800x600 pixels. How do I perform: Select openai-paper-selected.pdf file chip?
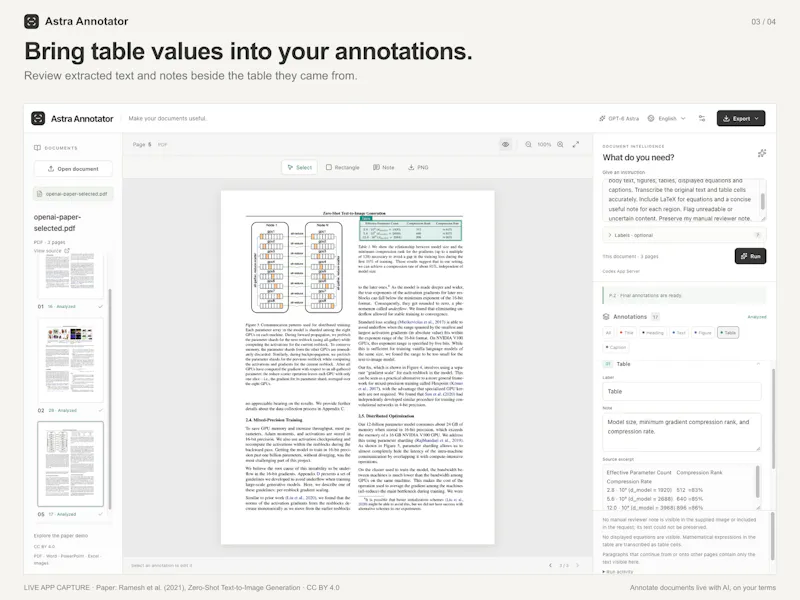73,194
